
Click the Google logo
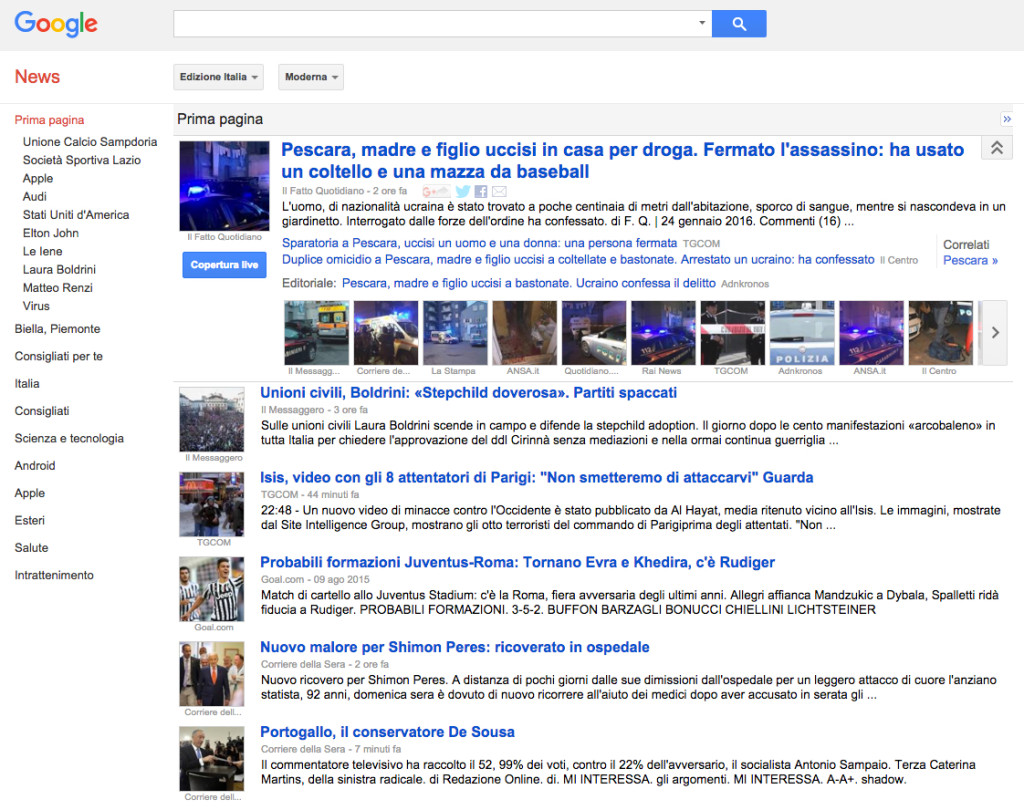click(55, 24)
